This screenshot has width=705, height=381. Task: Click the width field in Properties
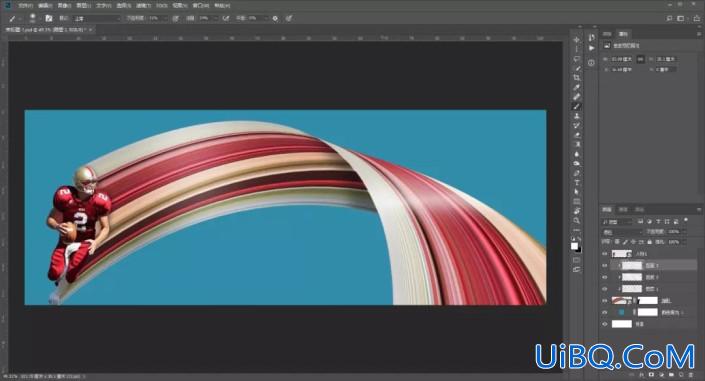(x=622, y=59)
